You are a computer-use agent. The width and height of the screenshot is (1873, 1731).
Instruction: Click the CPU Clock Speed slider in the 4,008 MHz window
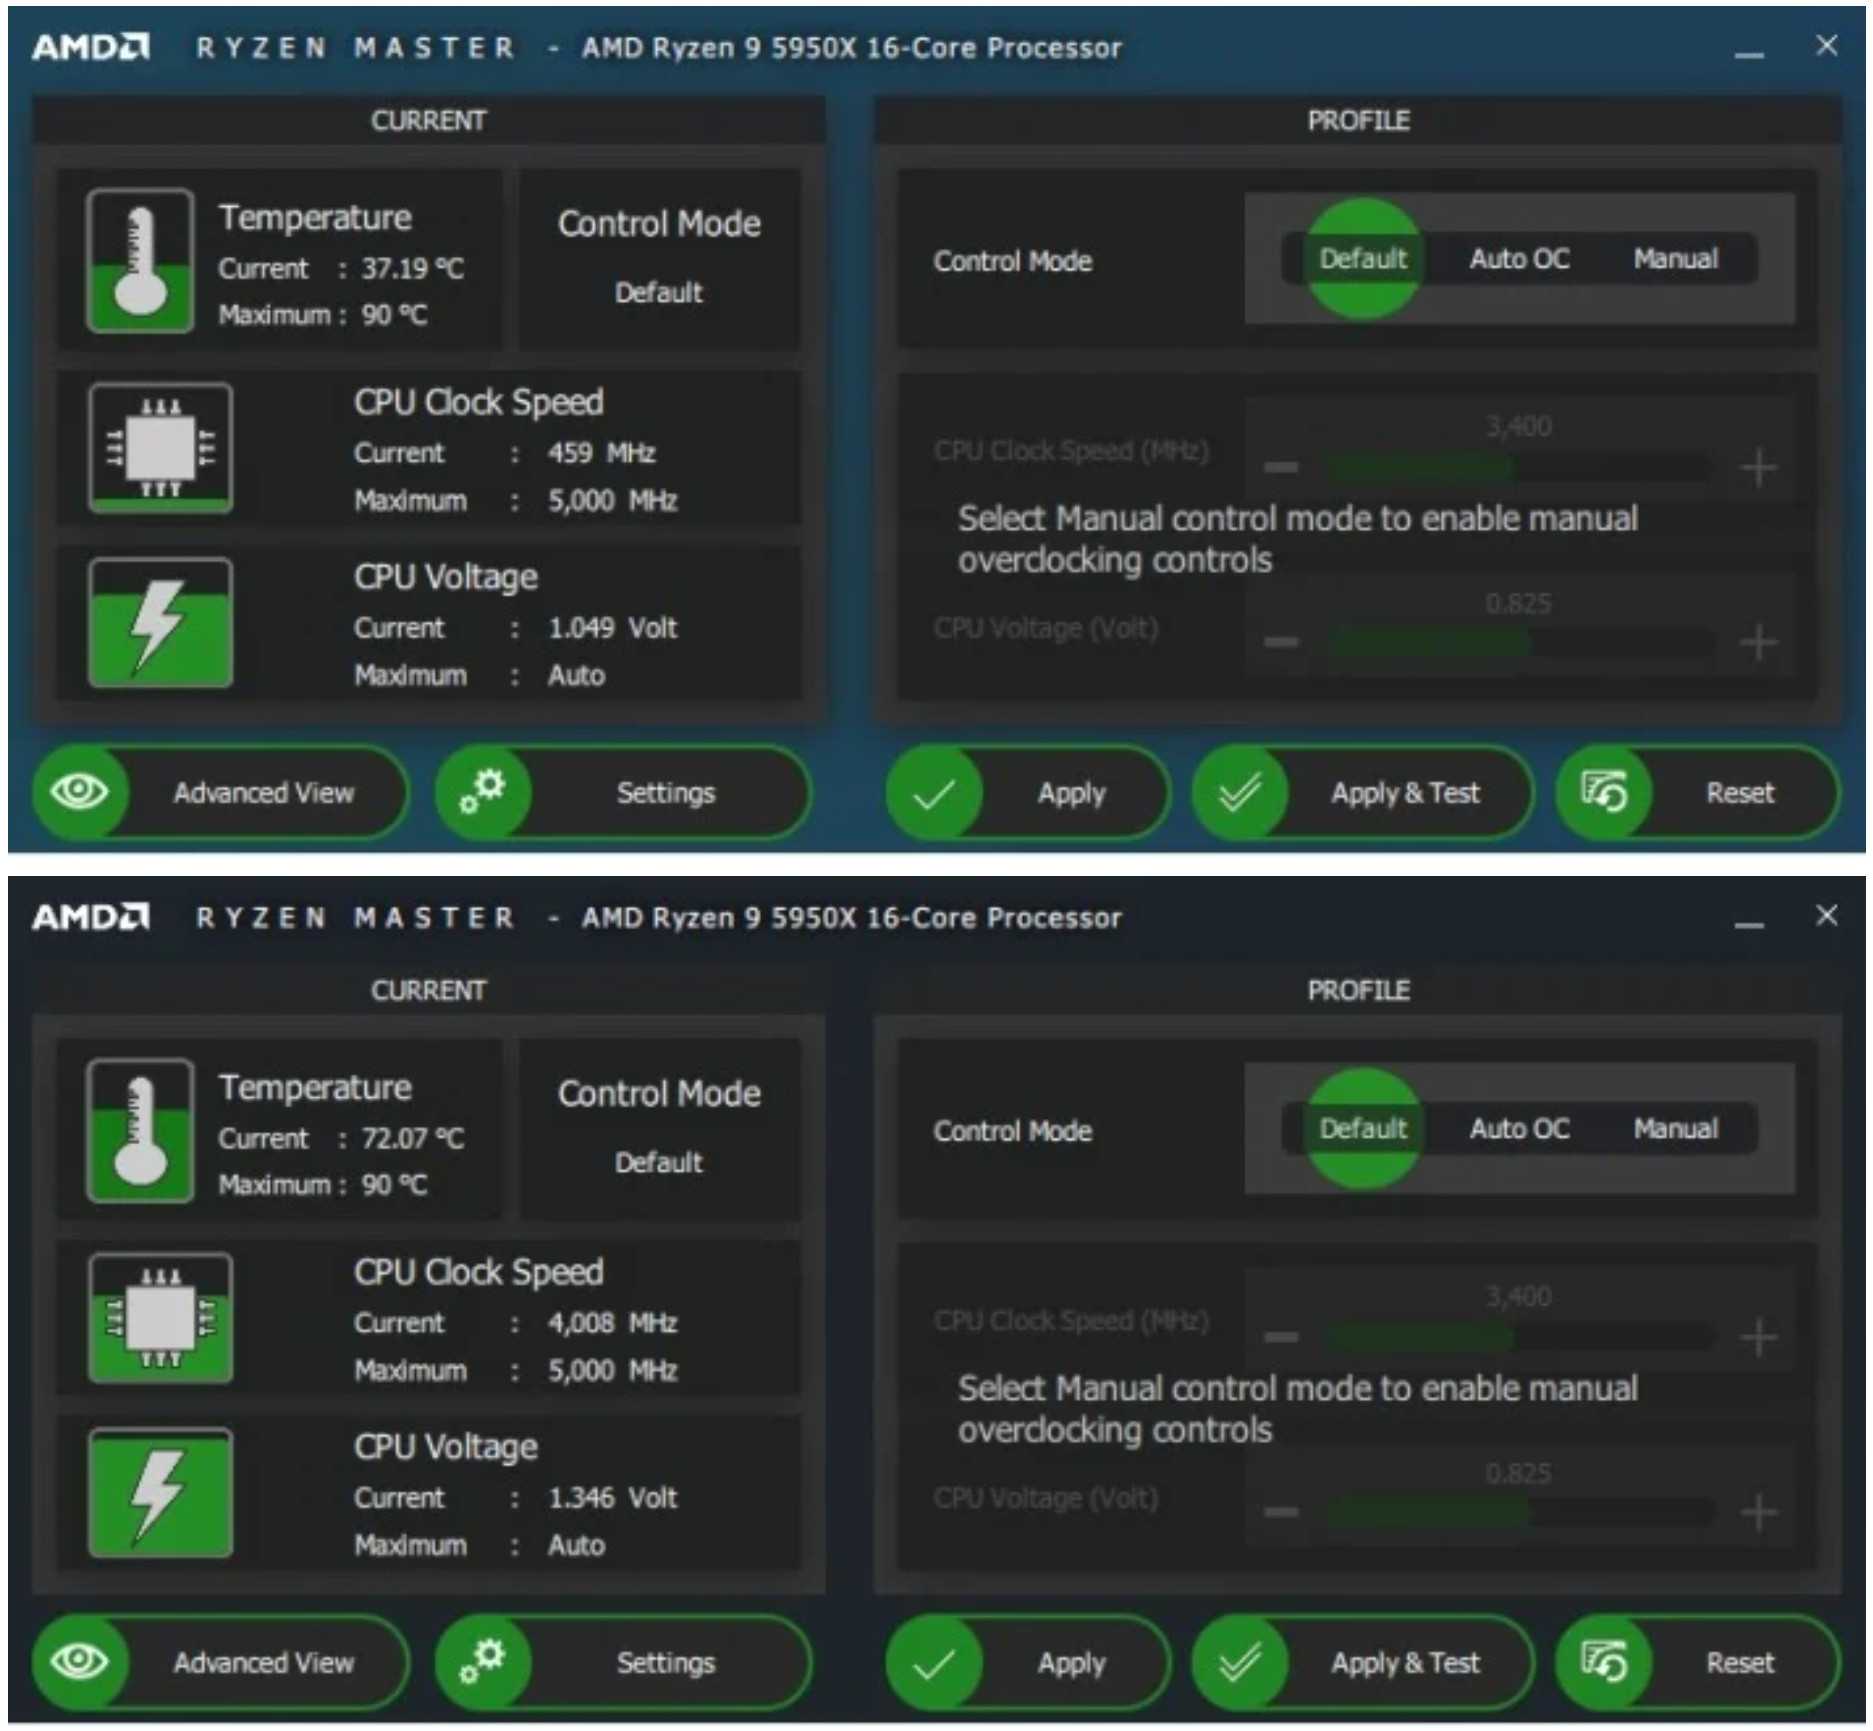[x=1518, y=1337]
